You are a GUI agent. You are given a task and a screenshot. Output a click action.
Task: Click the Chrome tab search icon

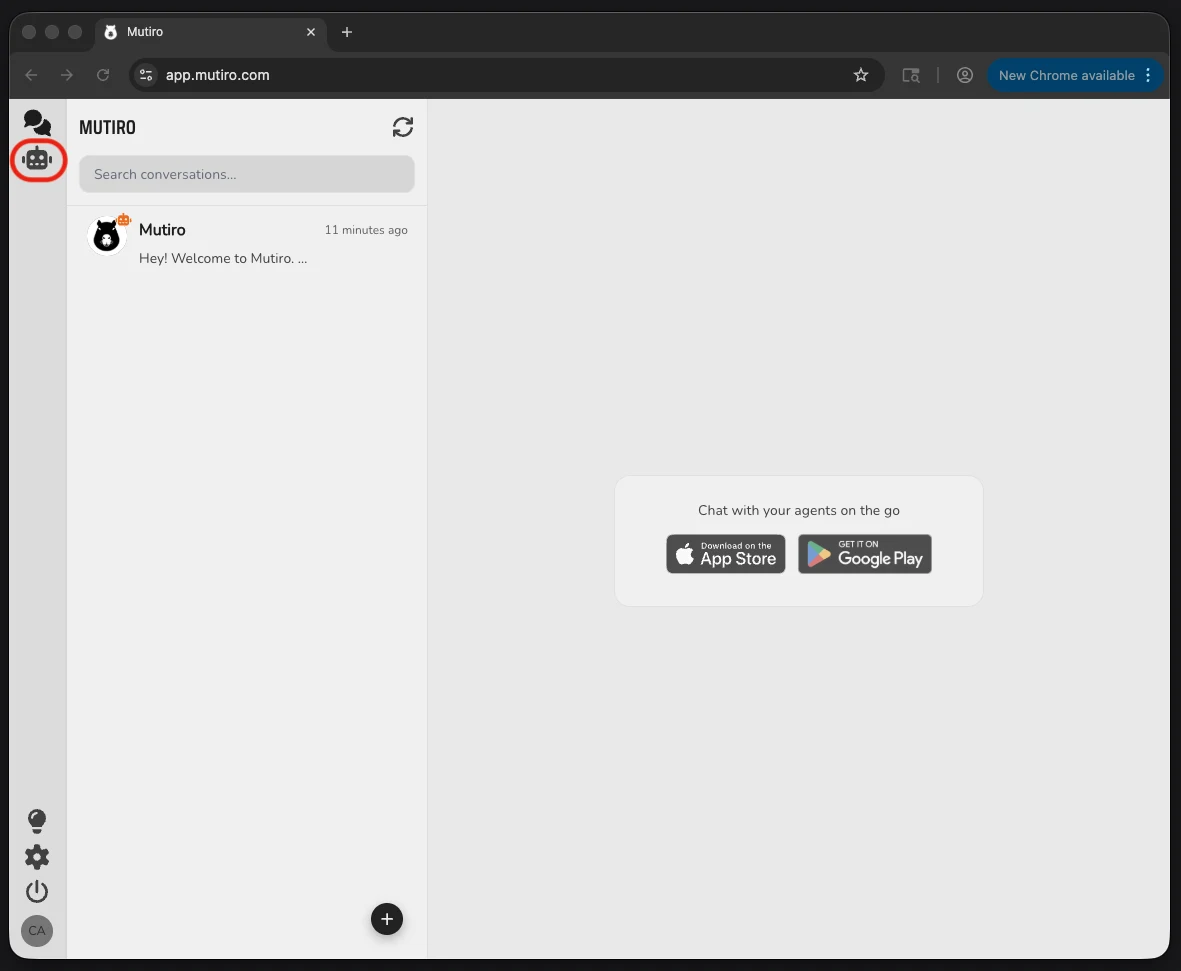[x=911, y=75]
